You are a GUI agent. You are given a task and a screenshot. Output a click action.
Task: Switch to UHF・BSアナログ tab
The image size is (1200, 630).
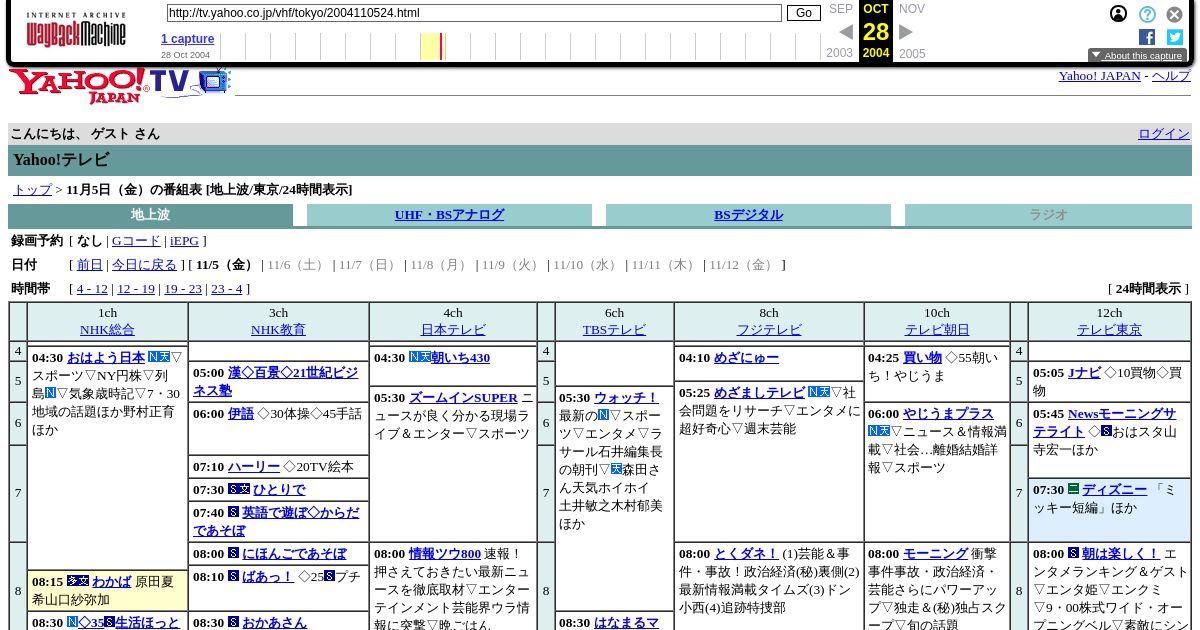[x=449, y=215]
